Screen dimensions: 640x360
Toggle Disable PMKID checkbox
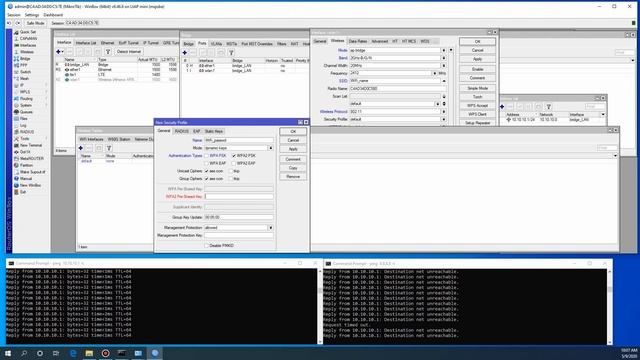[x=207, y=245]
